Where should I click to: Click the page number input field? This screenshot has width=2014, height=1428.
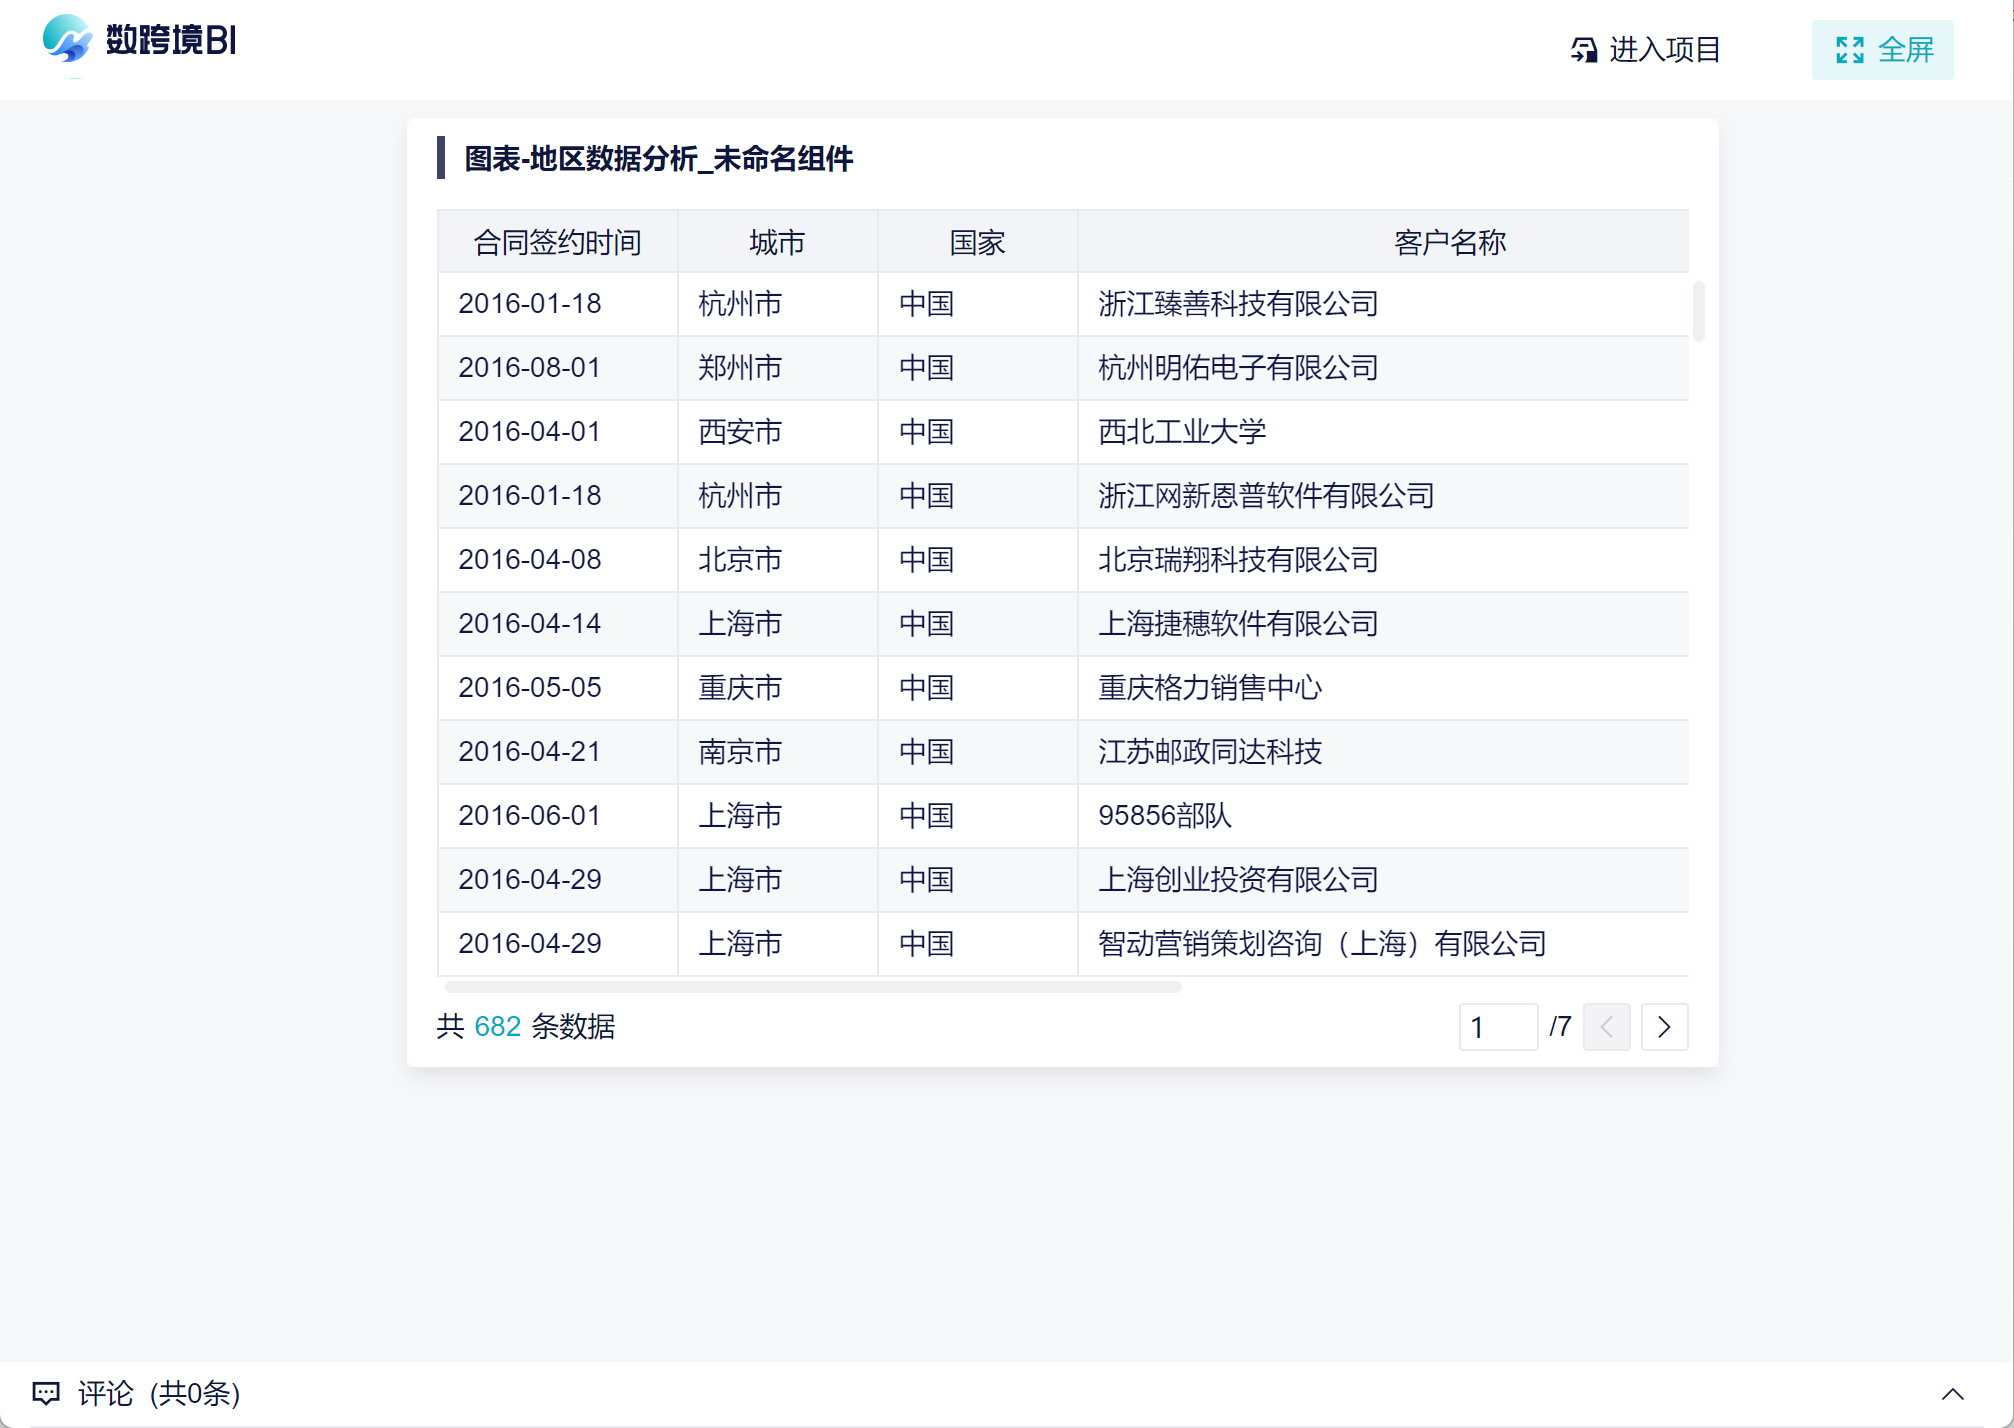coord(1497,1027)
